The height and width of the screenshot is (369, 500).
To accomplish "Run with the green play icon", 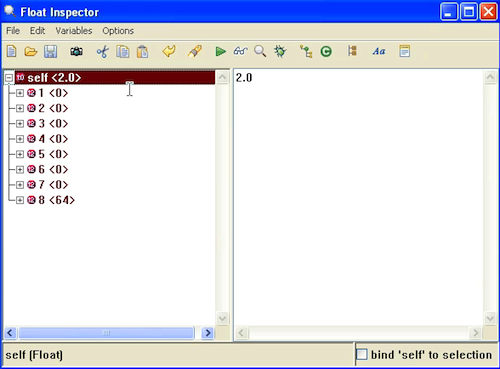I will tap(220, 52).
